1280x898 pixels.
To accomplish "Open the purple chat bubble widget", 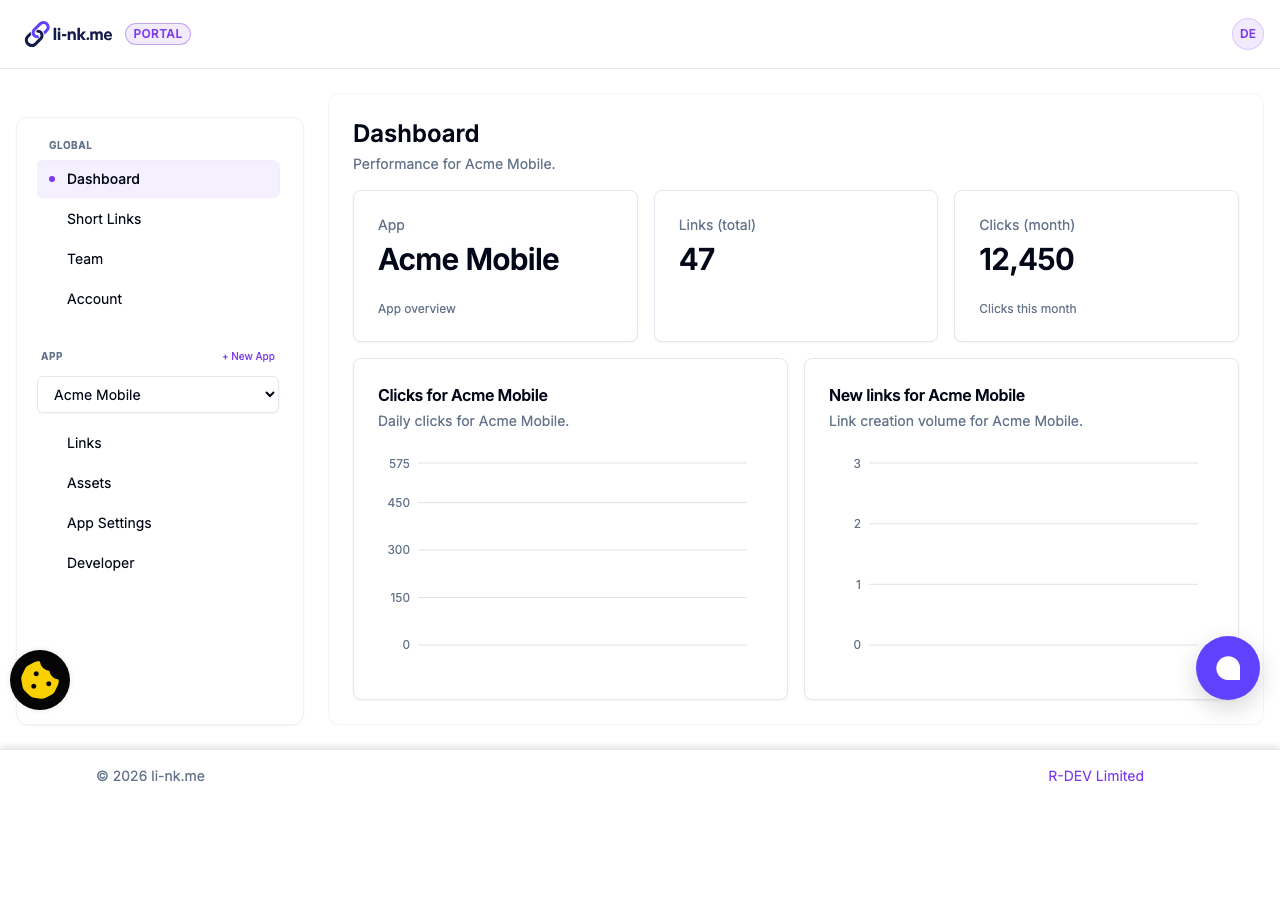I will click(1228, 668).
